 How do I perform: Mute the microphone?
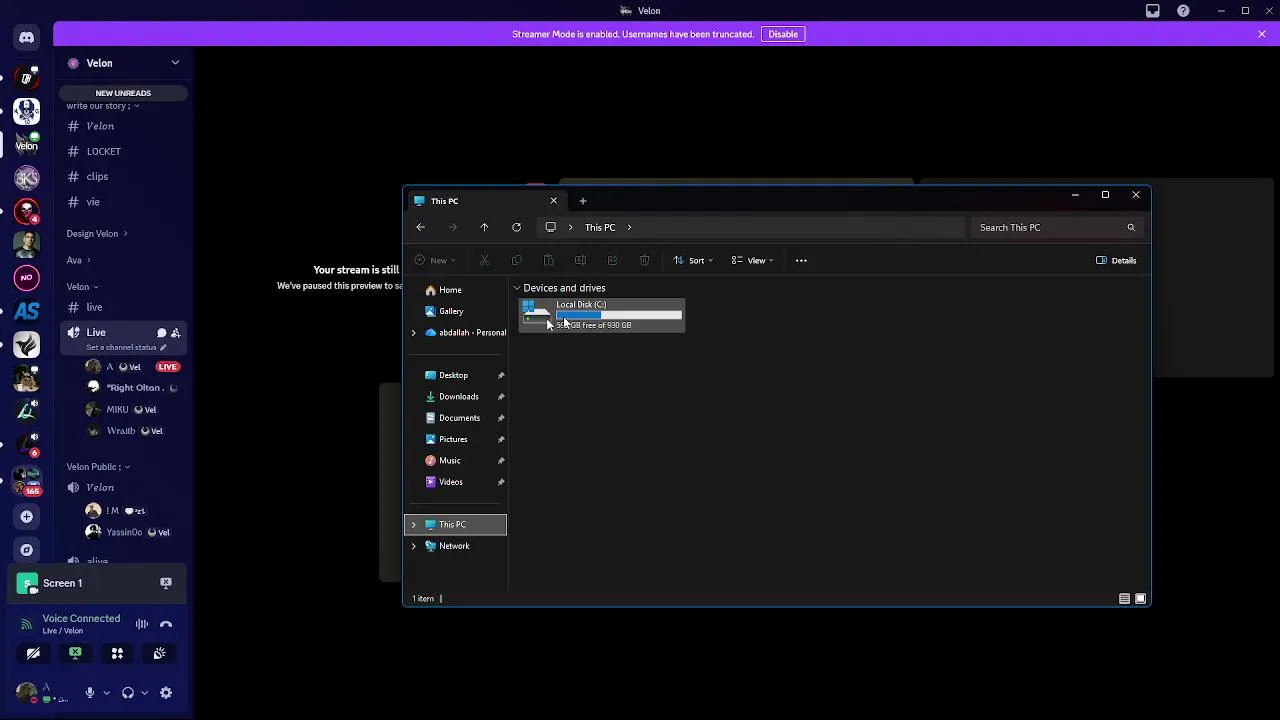coord(90,693)
